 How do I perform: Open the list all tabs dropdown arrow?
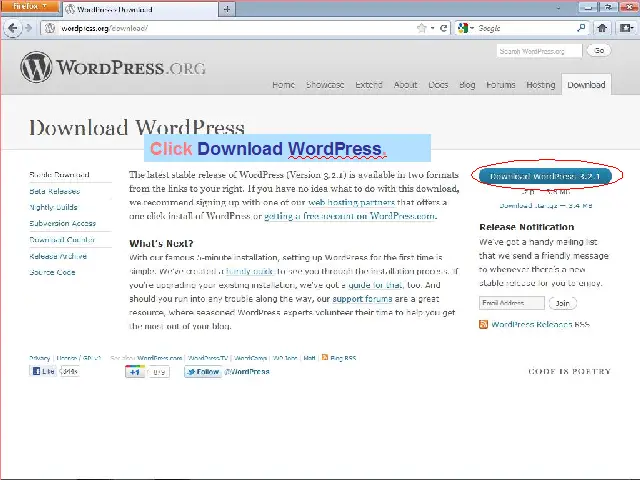(558, 8)
